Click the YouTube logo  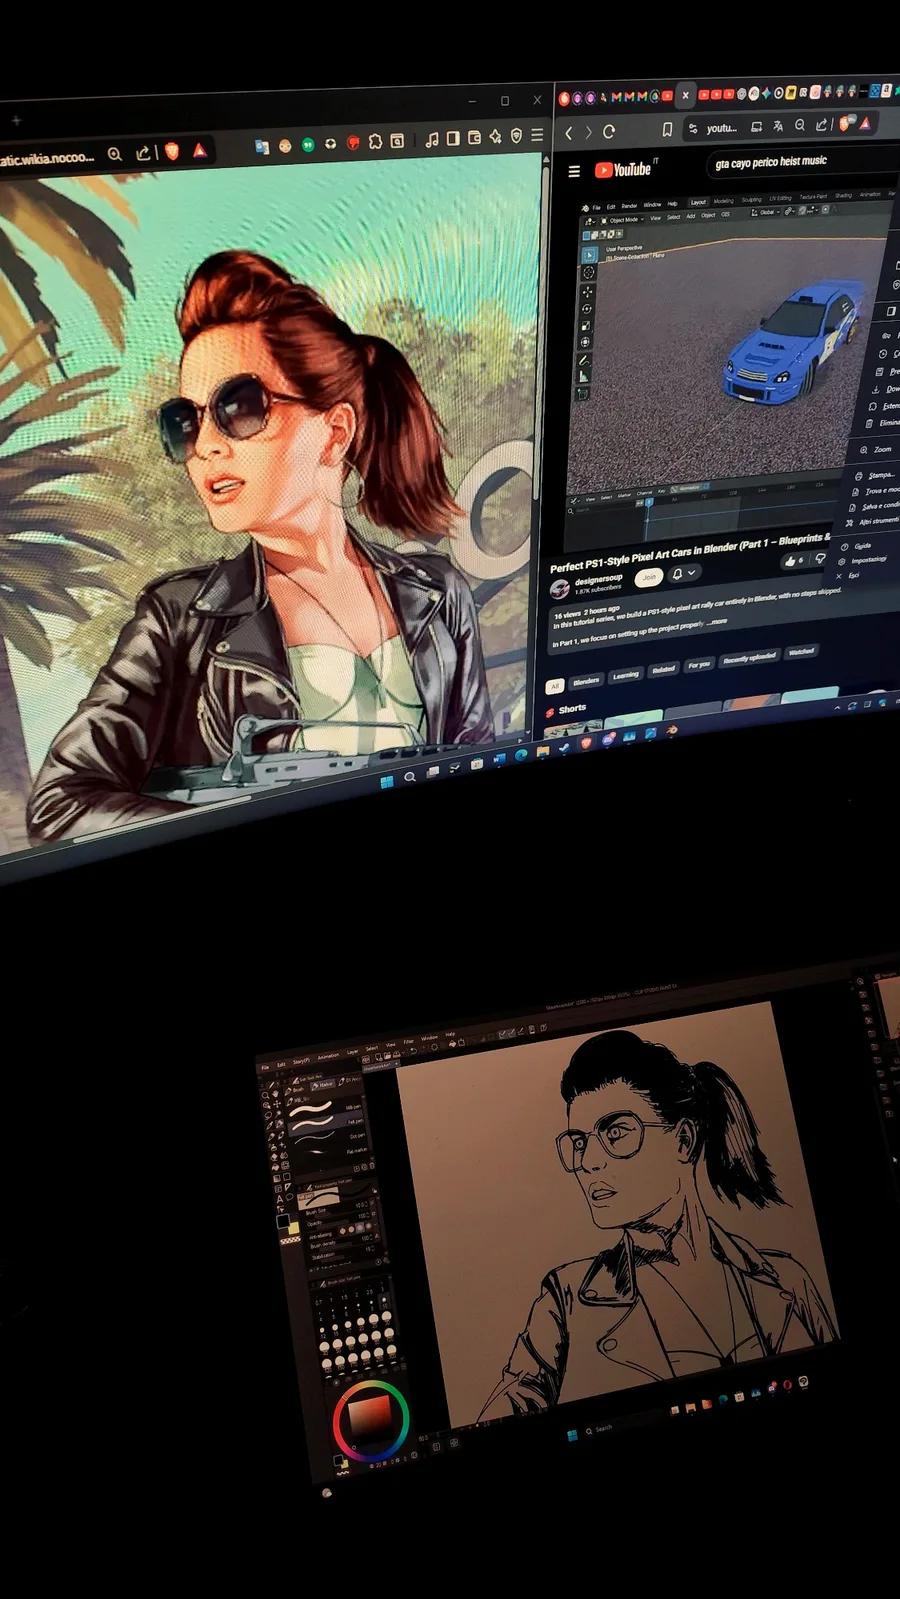pyautogui.click(x=623, y=169)
